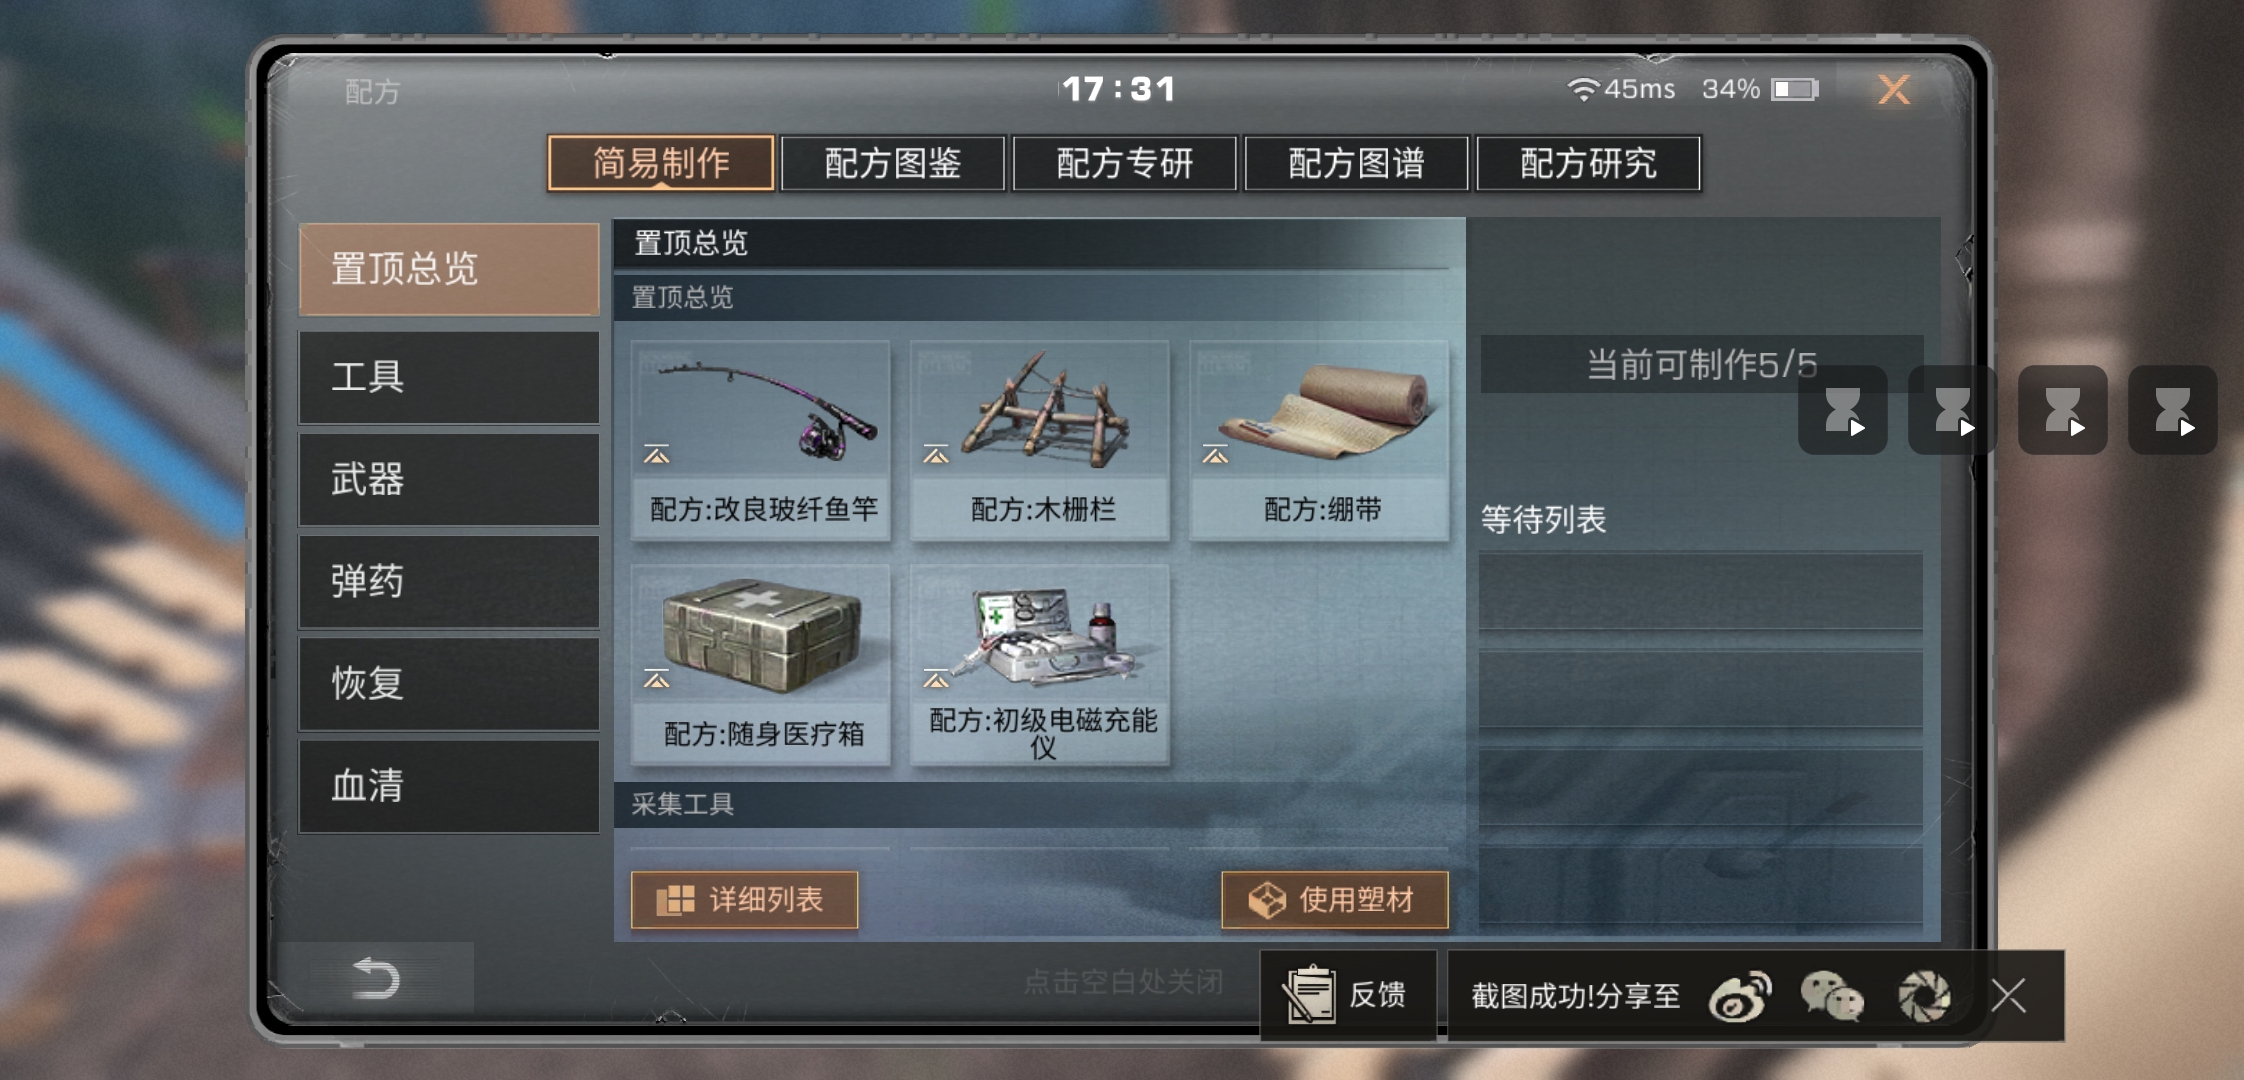Open the 配方研究 tab
This screenshot has height=1080, width=2244.
pos(1588,163)
